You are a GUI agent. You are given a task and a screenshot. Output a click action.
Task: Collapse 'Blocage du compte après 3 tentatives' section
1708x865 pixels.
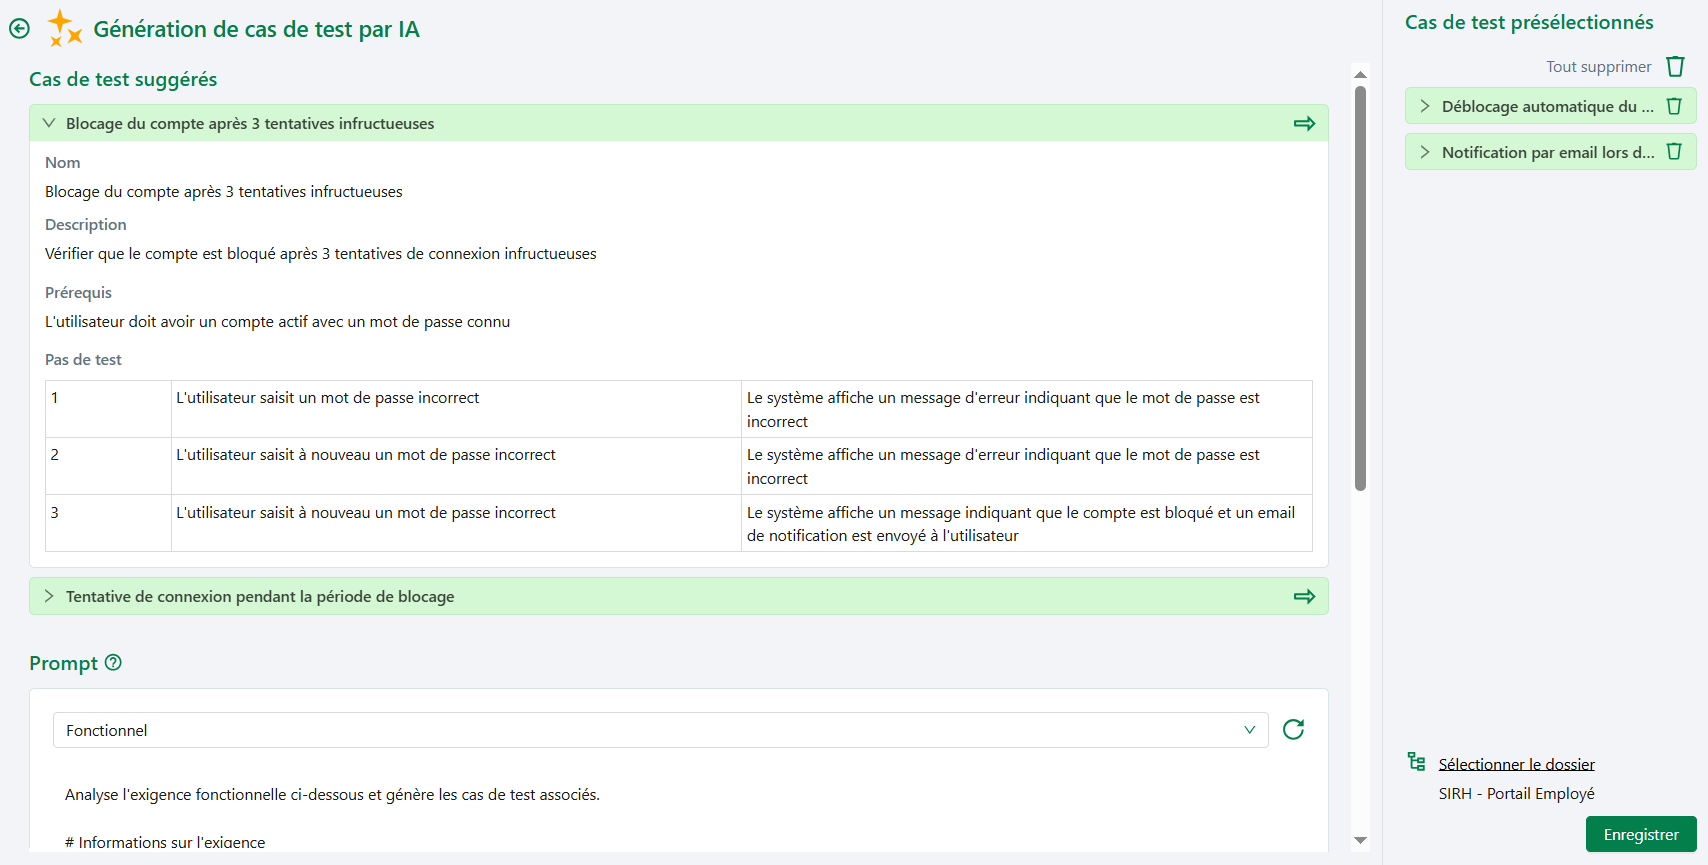tap(49, 123)
